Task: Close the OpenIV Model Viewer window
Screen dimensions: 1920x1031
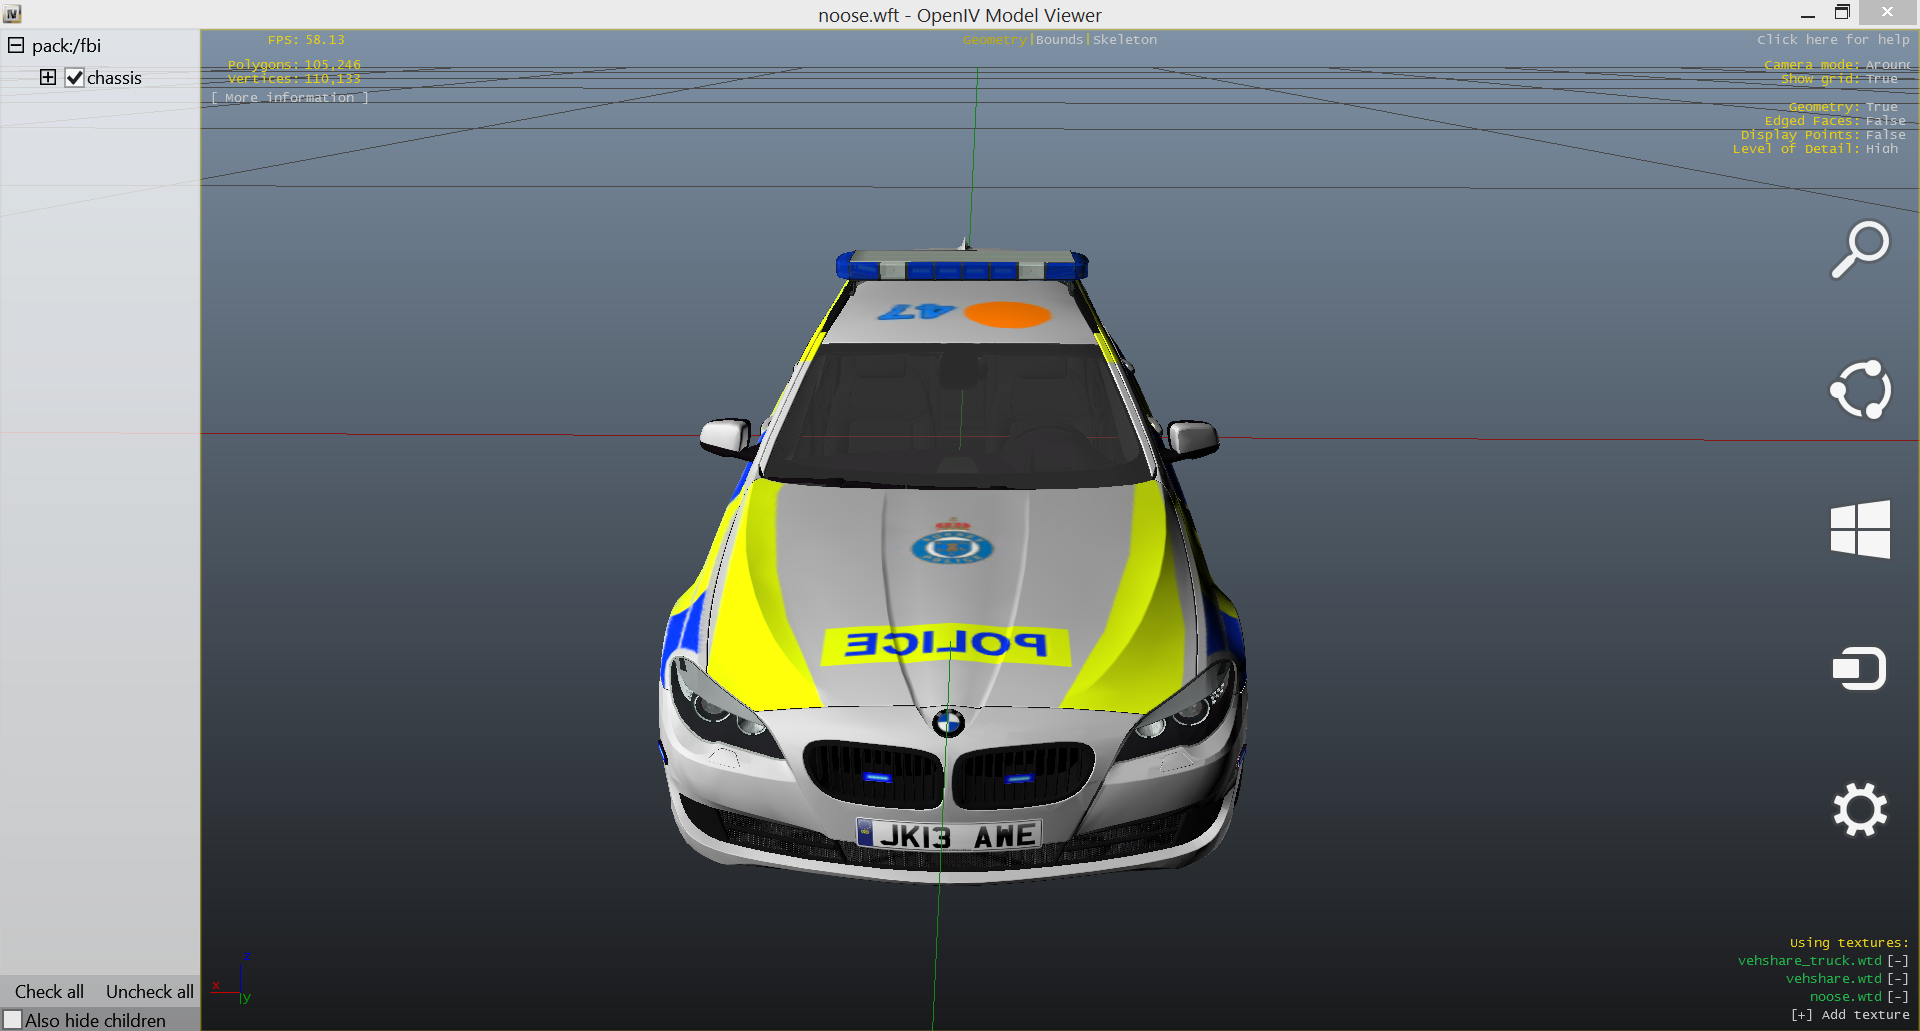Action: point(1887,12)
